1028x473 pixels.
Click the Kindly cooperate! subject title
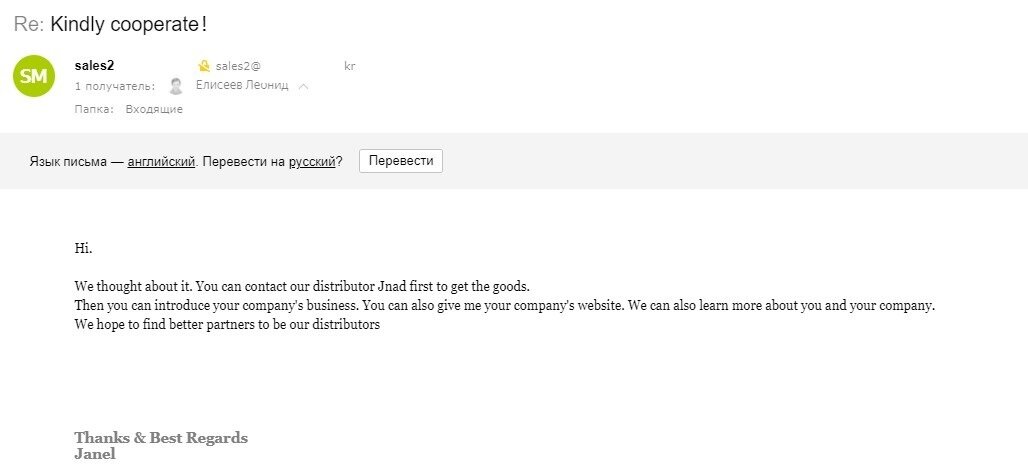[128, 24]
